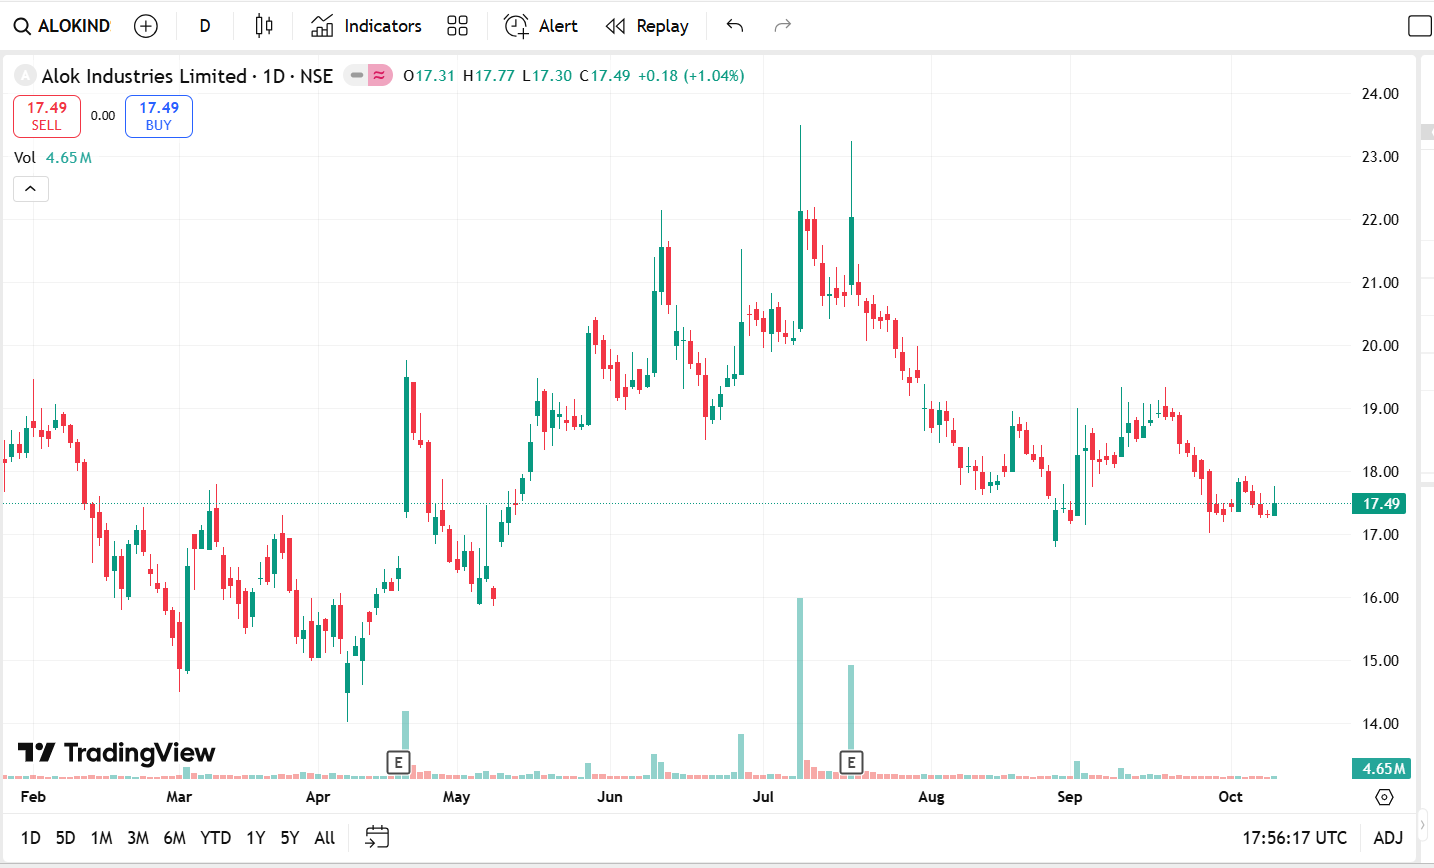Open the Indicators panel
Viewport: 1434px width, 868px height.
click(x=366, y=26)
